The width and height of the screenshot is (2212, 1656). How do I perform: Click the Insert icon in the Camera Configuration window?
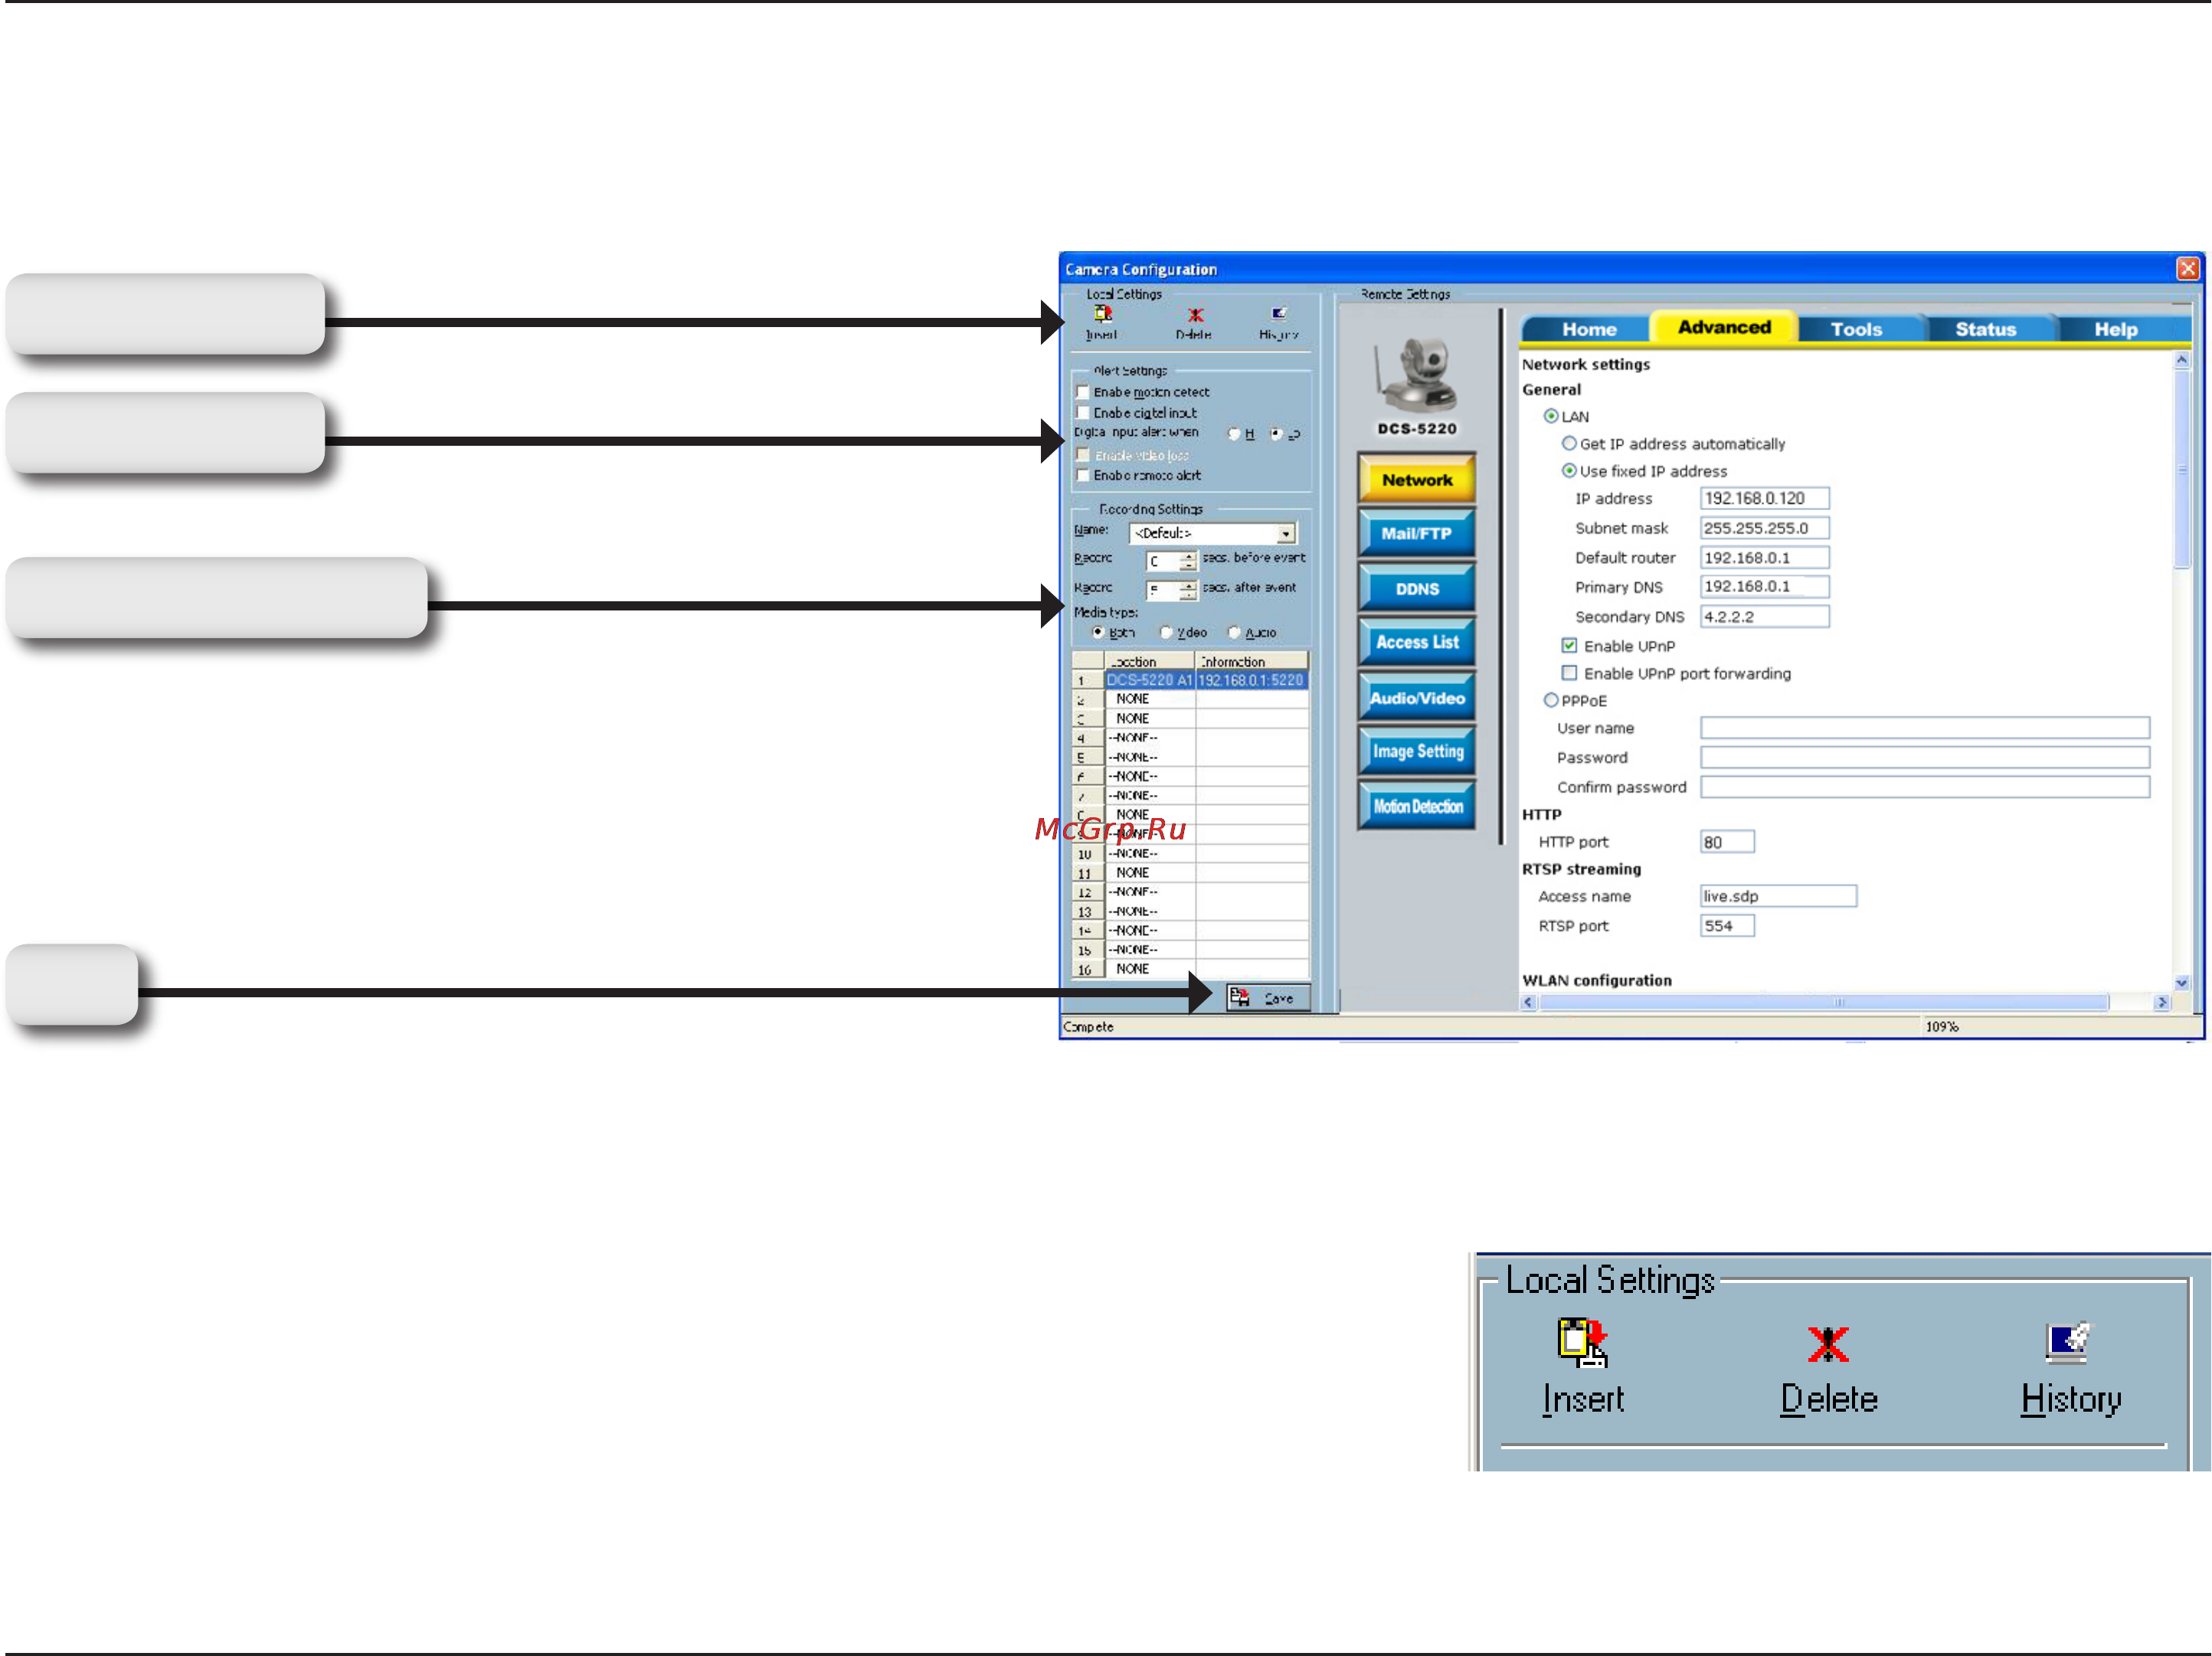[x=1102, y=315]
